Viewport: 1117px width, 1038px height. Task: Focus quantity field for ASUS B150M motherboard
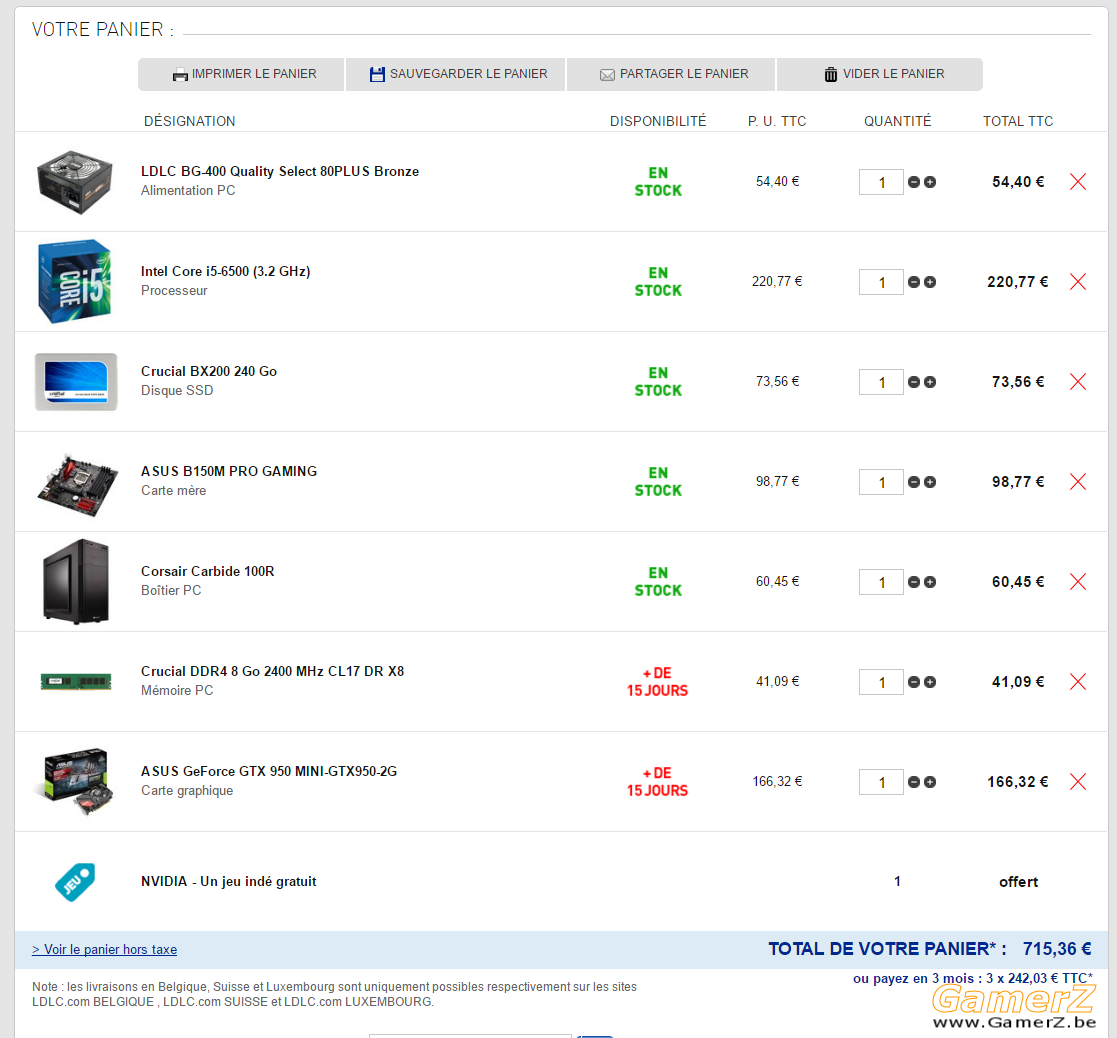pos(881,482)
